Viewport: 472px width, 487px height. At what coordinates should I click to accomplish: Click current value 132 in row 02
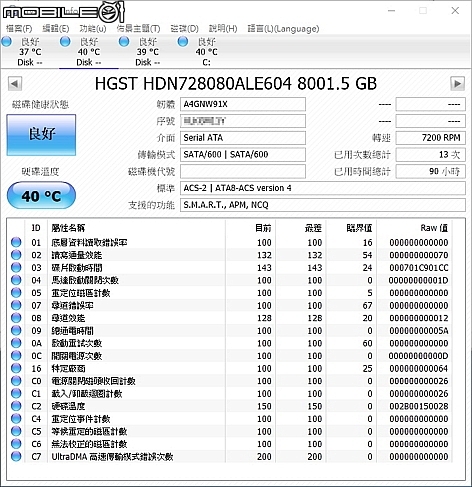pos(264,255)
